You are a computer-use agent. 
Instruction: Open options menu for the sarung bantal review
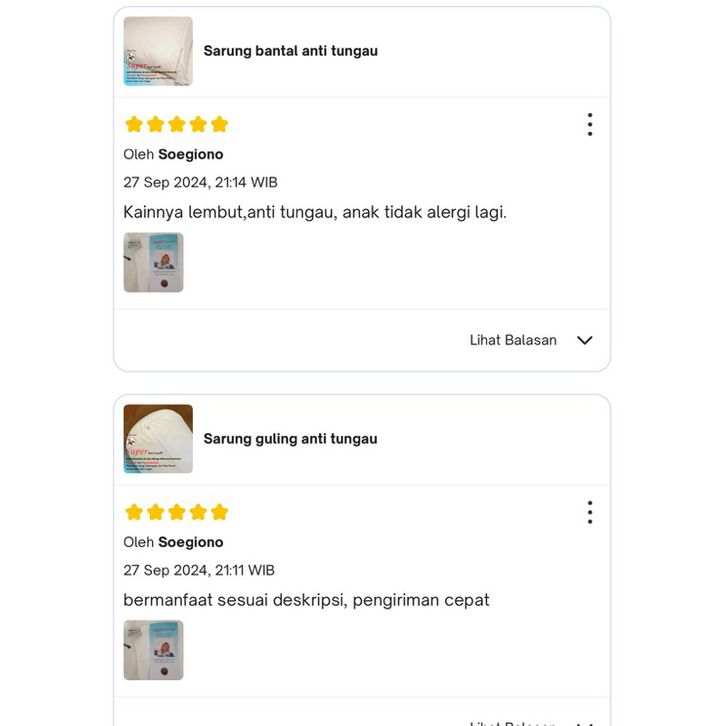pos(589,125)
